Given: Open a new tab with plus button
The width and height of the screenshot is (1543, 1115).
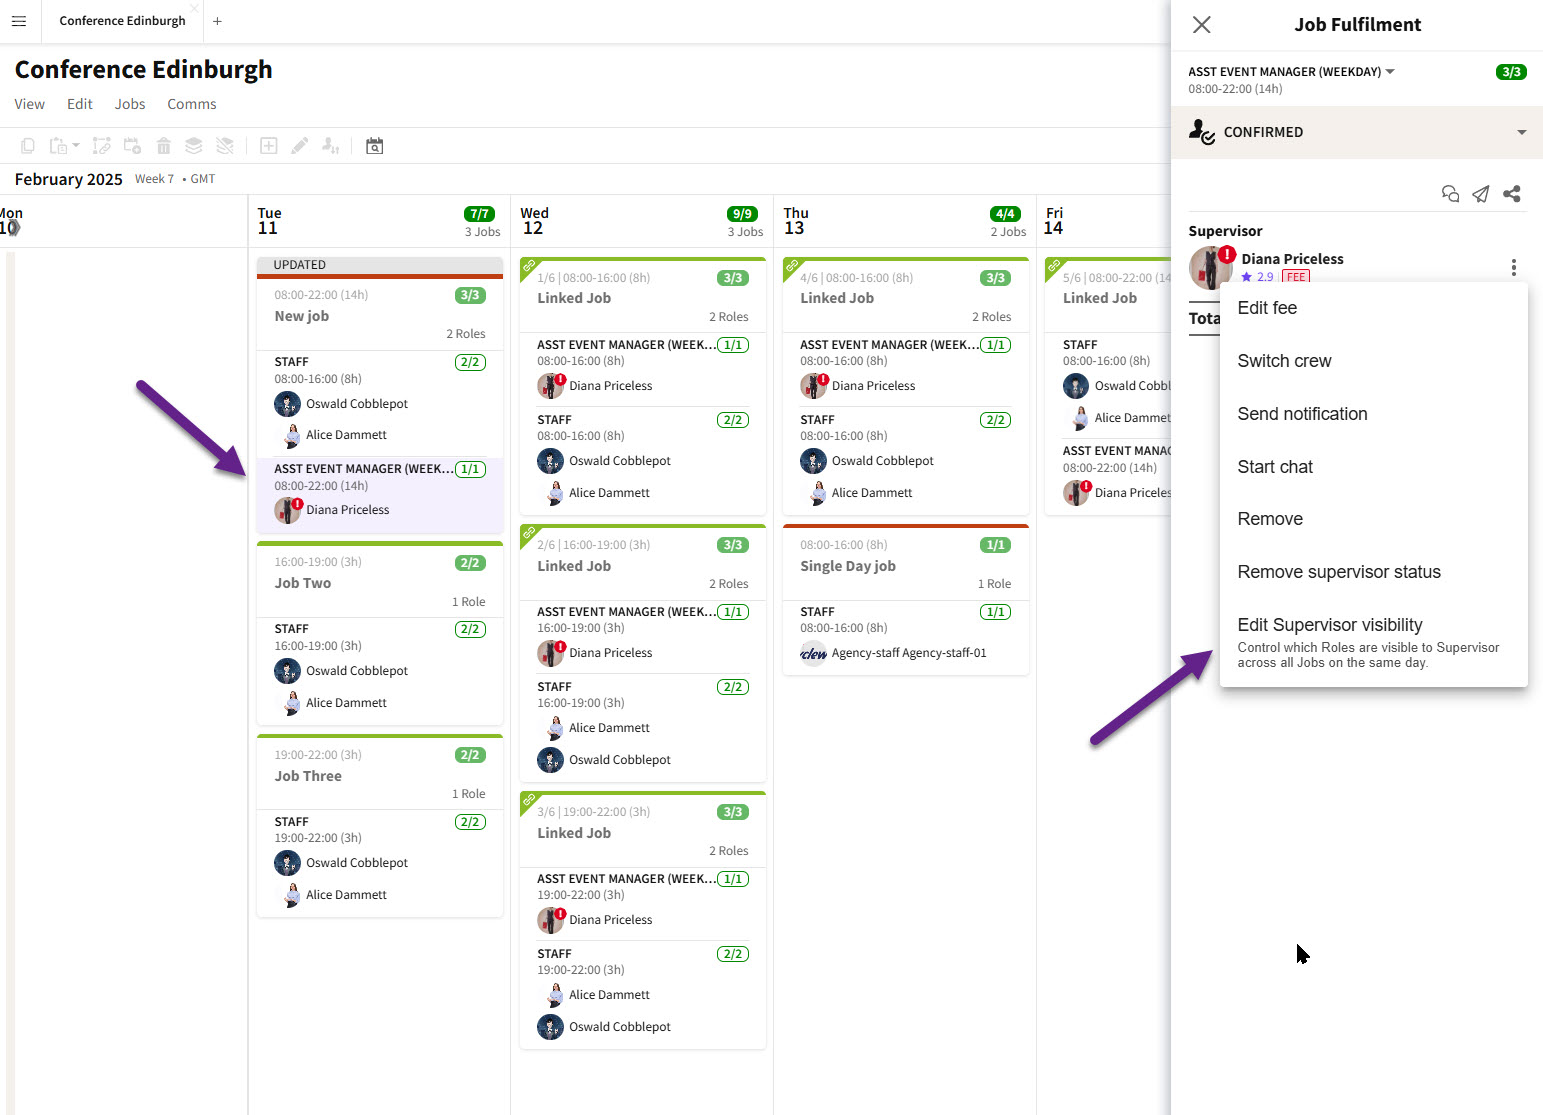Looking at the screenshot, I should tap(217, 21).
